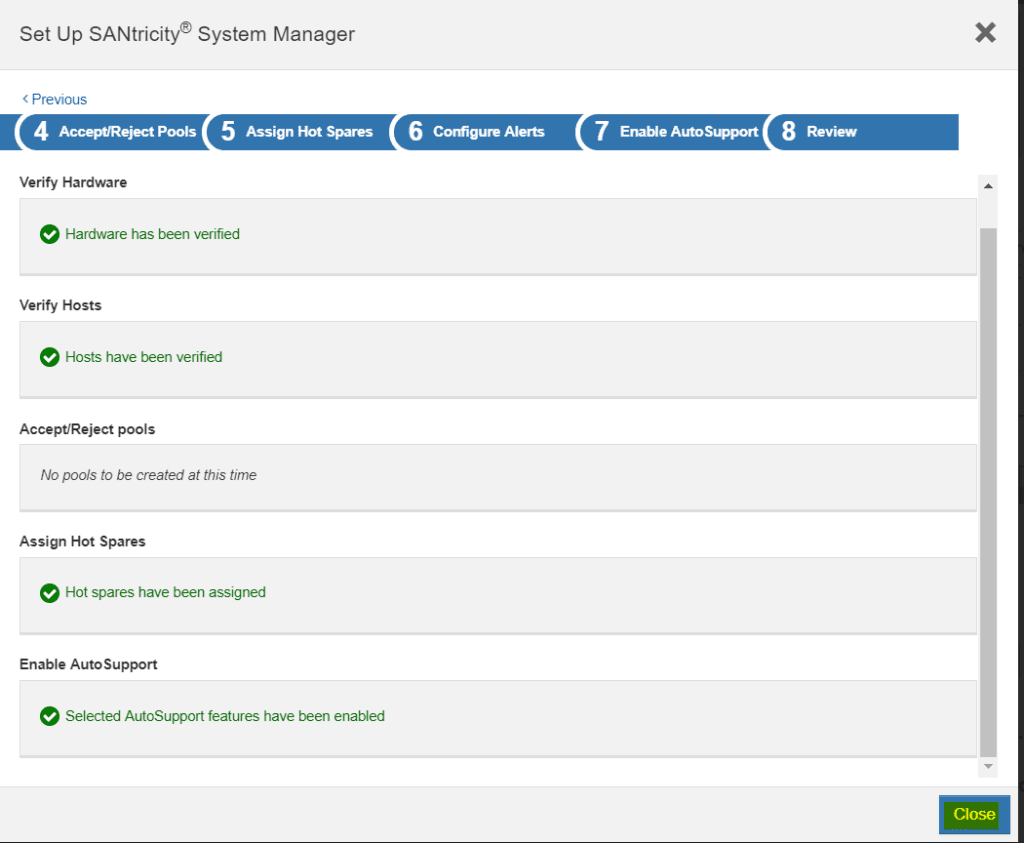The image size is (1024, 843).
Task: Click the checkmark icon next to Hosts verified
Action: click(x=49, y=357)
